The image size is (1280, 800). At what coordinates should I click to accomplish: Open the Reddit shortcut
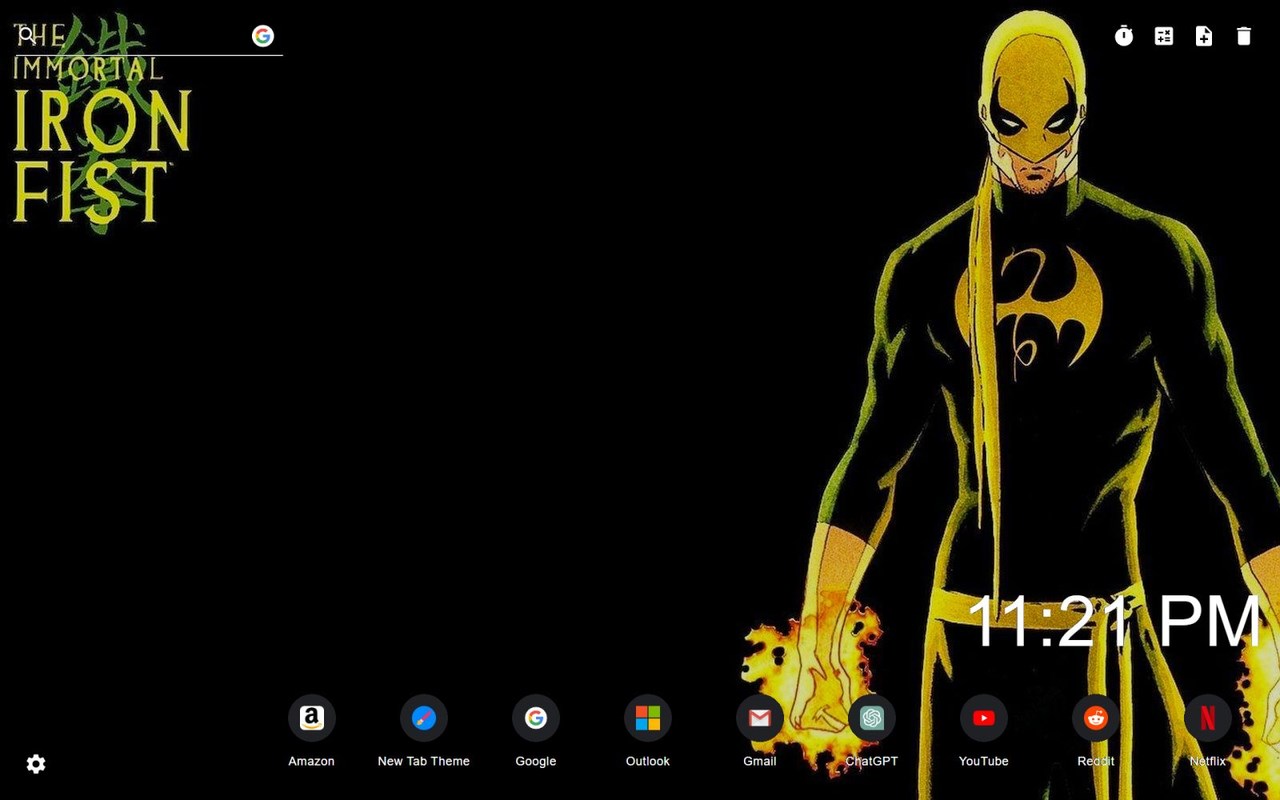[1096, 718]
